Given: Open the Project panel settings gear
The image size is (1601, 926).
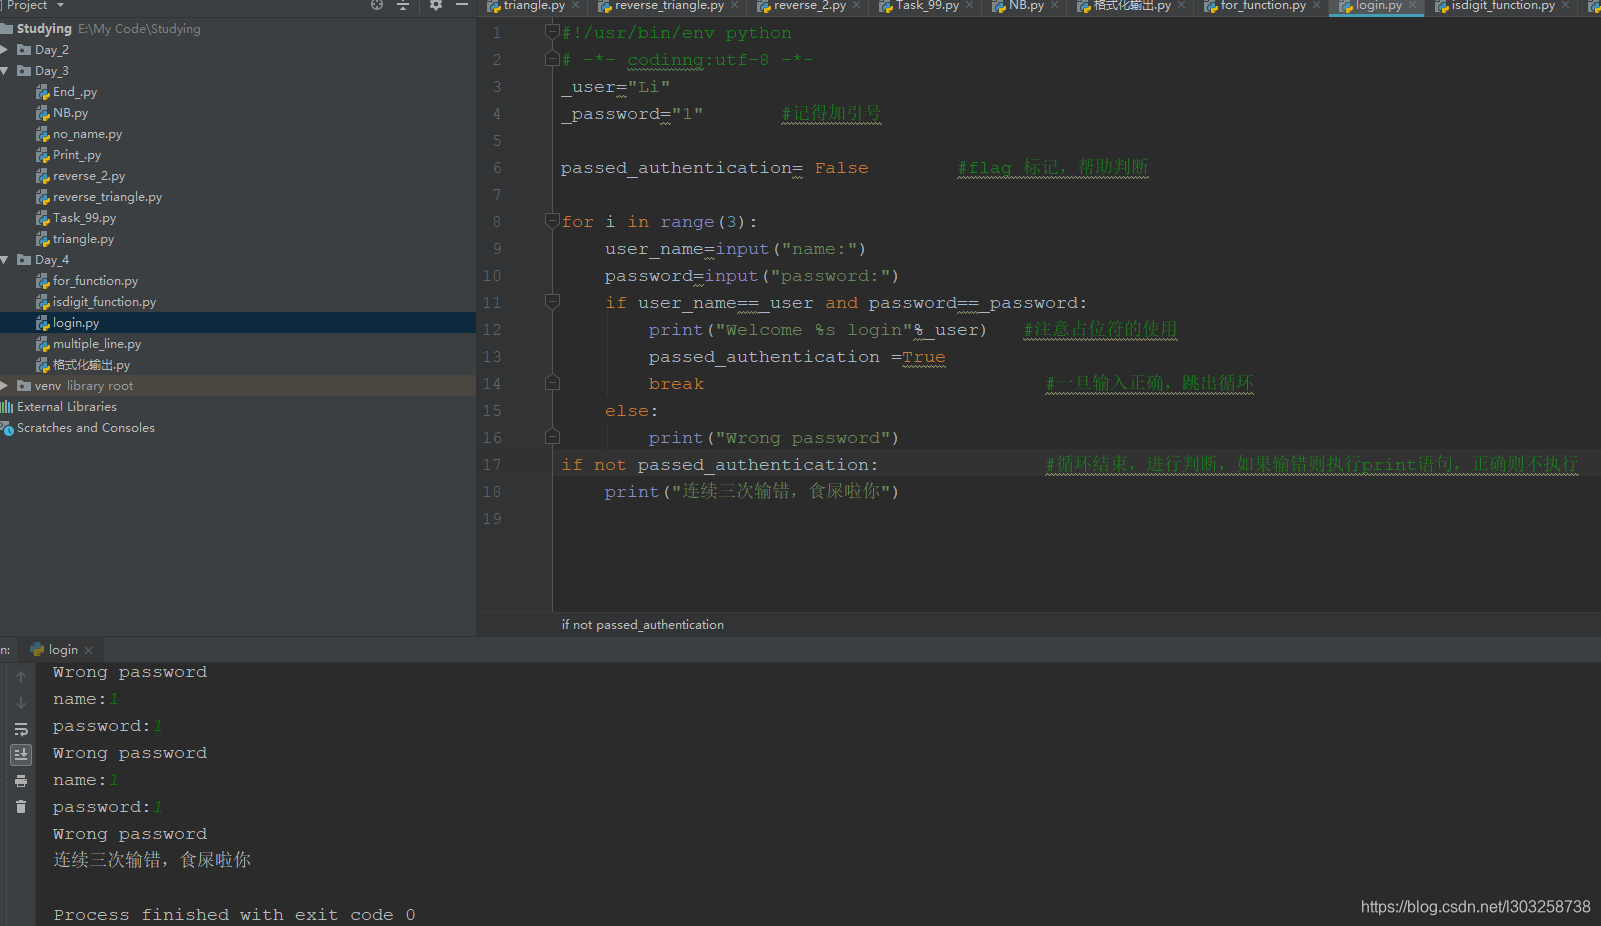Looking at the screenshot, I should [x=436, y=5].
